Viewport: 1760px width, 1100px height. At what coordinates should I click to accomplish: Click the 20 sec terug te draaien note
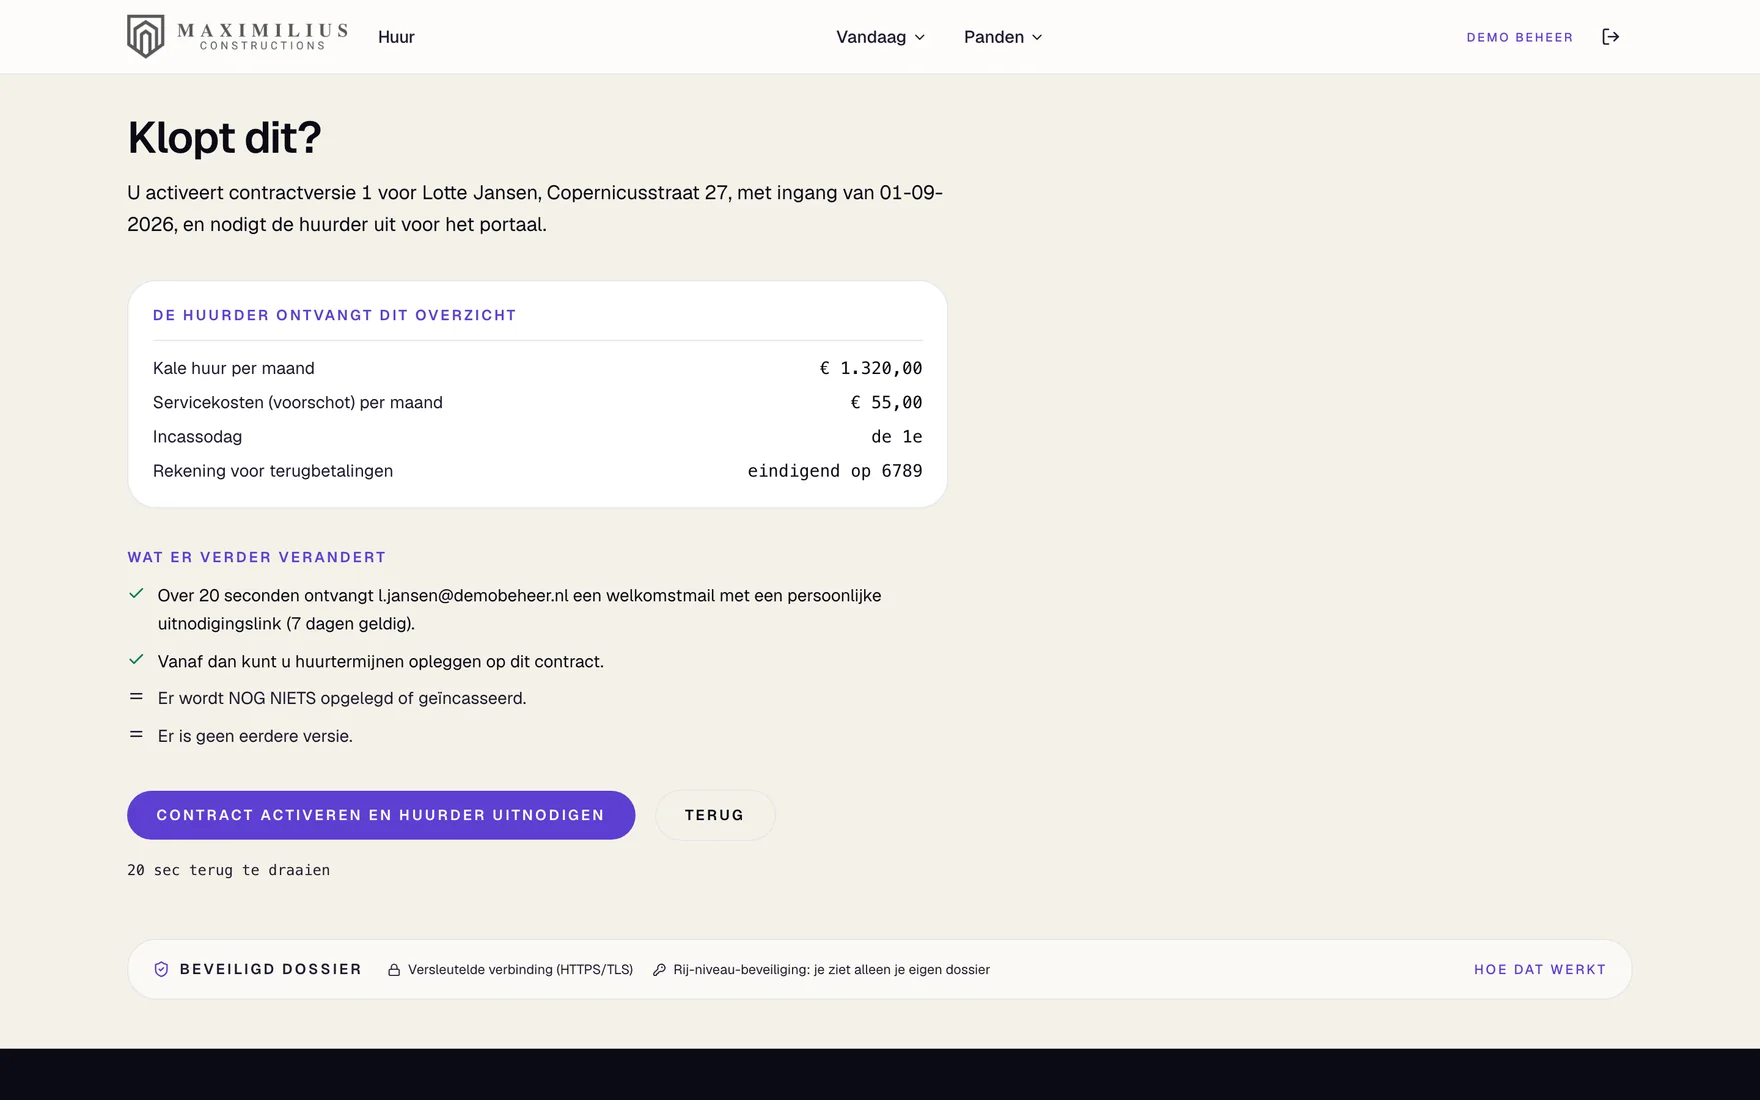point(228,870)
